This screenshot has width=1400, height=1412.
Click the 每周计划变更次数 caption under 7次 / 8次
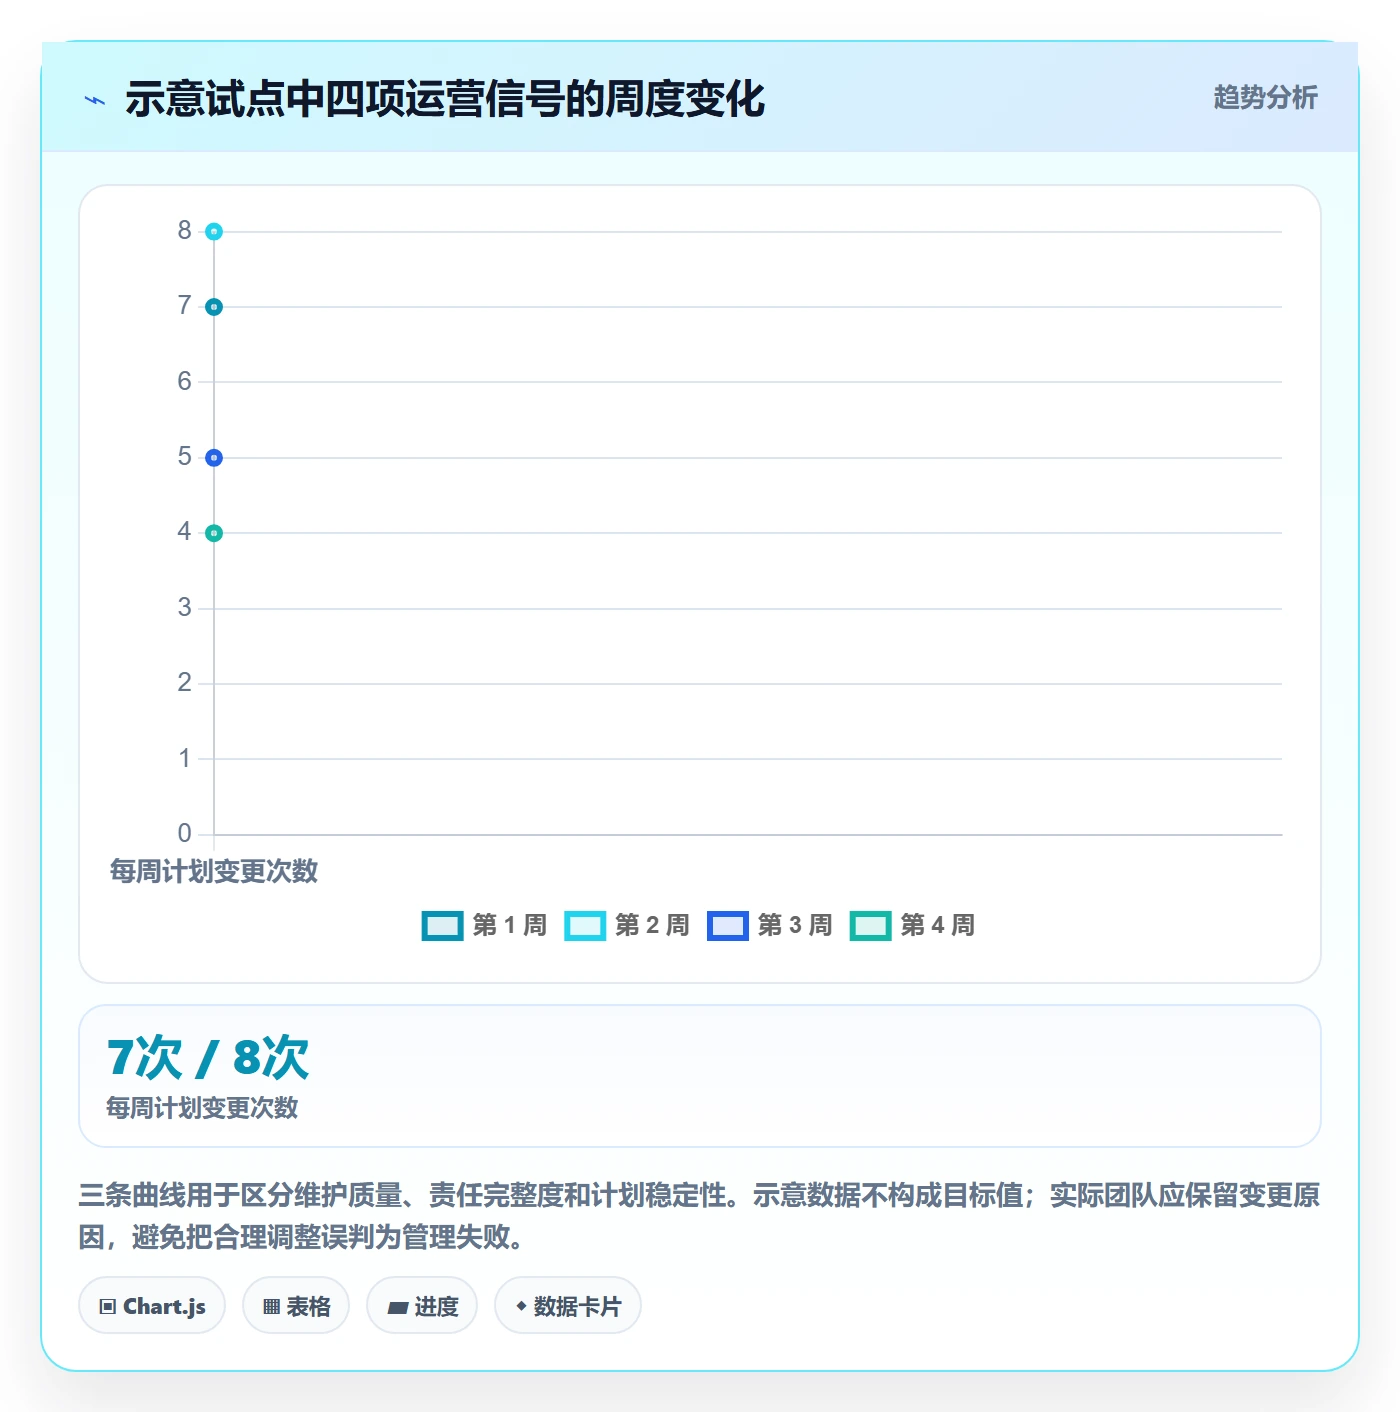pyautogui.click(x=202, y=1107)
